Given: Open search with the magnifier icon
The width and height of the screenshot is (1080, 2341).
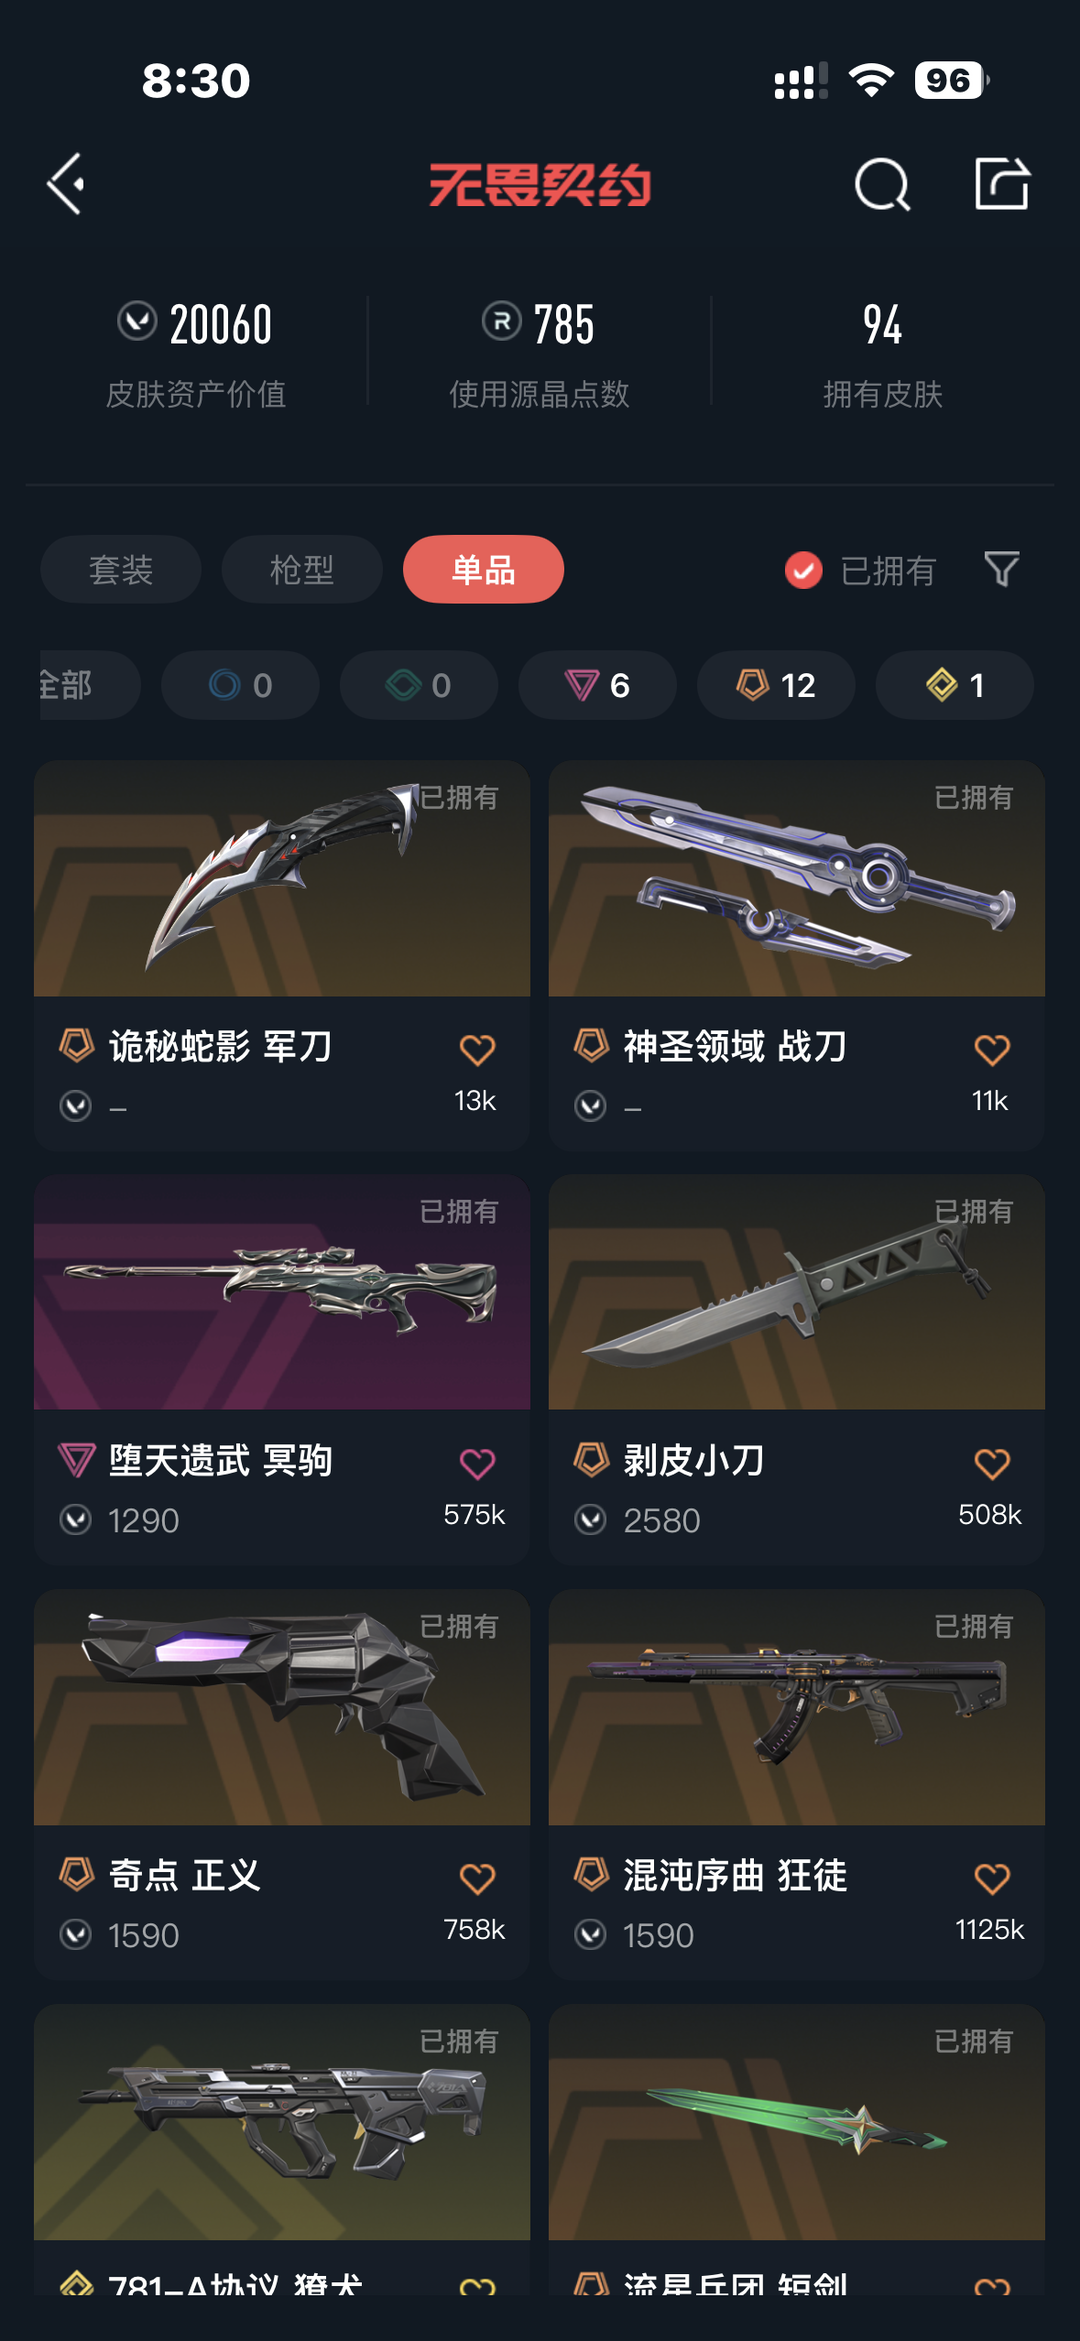Looking at the screenshot, I should tap(882, 184).
